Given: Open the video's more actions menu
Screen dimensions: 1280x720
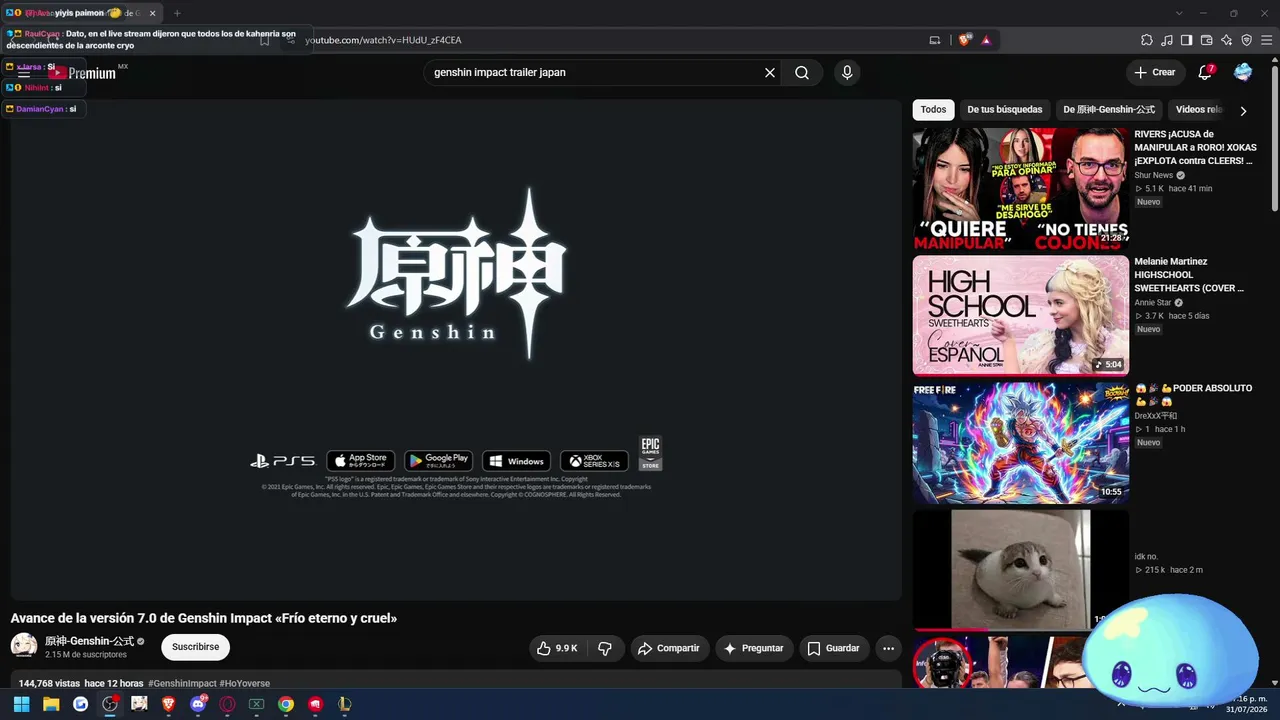Looking at the screenshot, I should pos(888,648).
